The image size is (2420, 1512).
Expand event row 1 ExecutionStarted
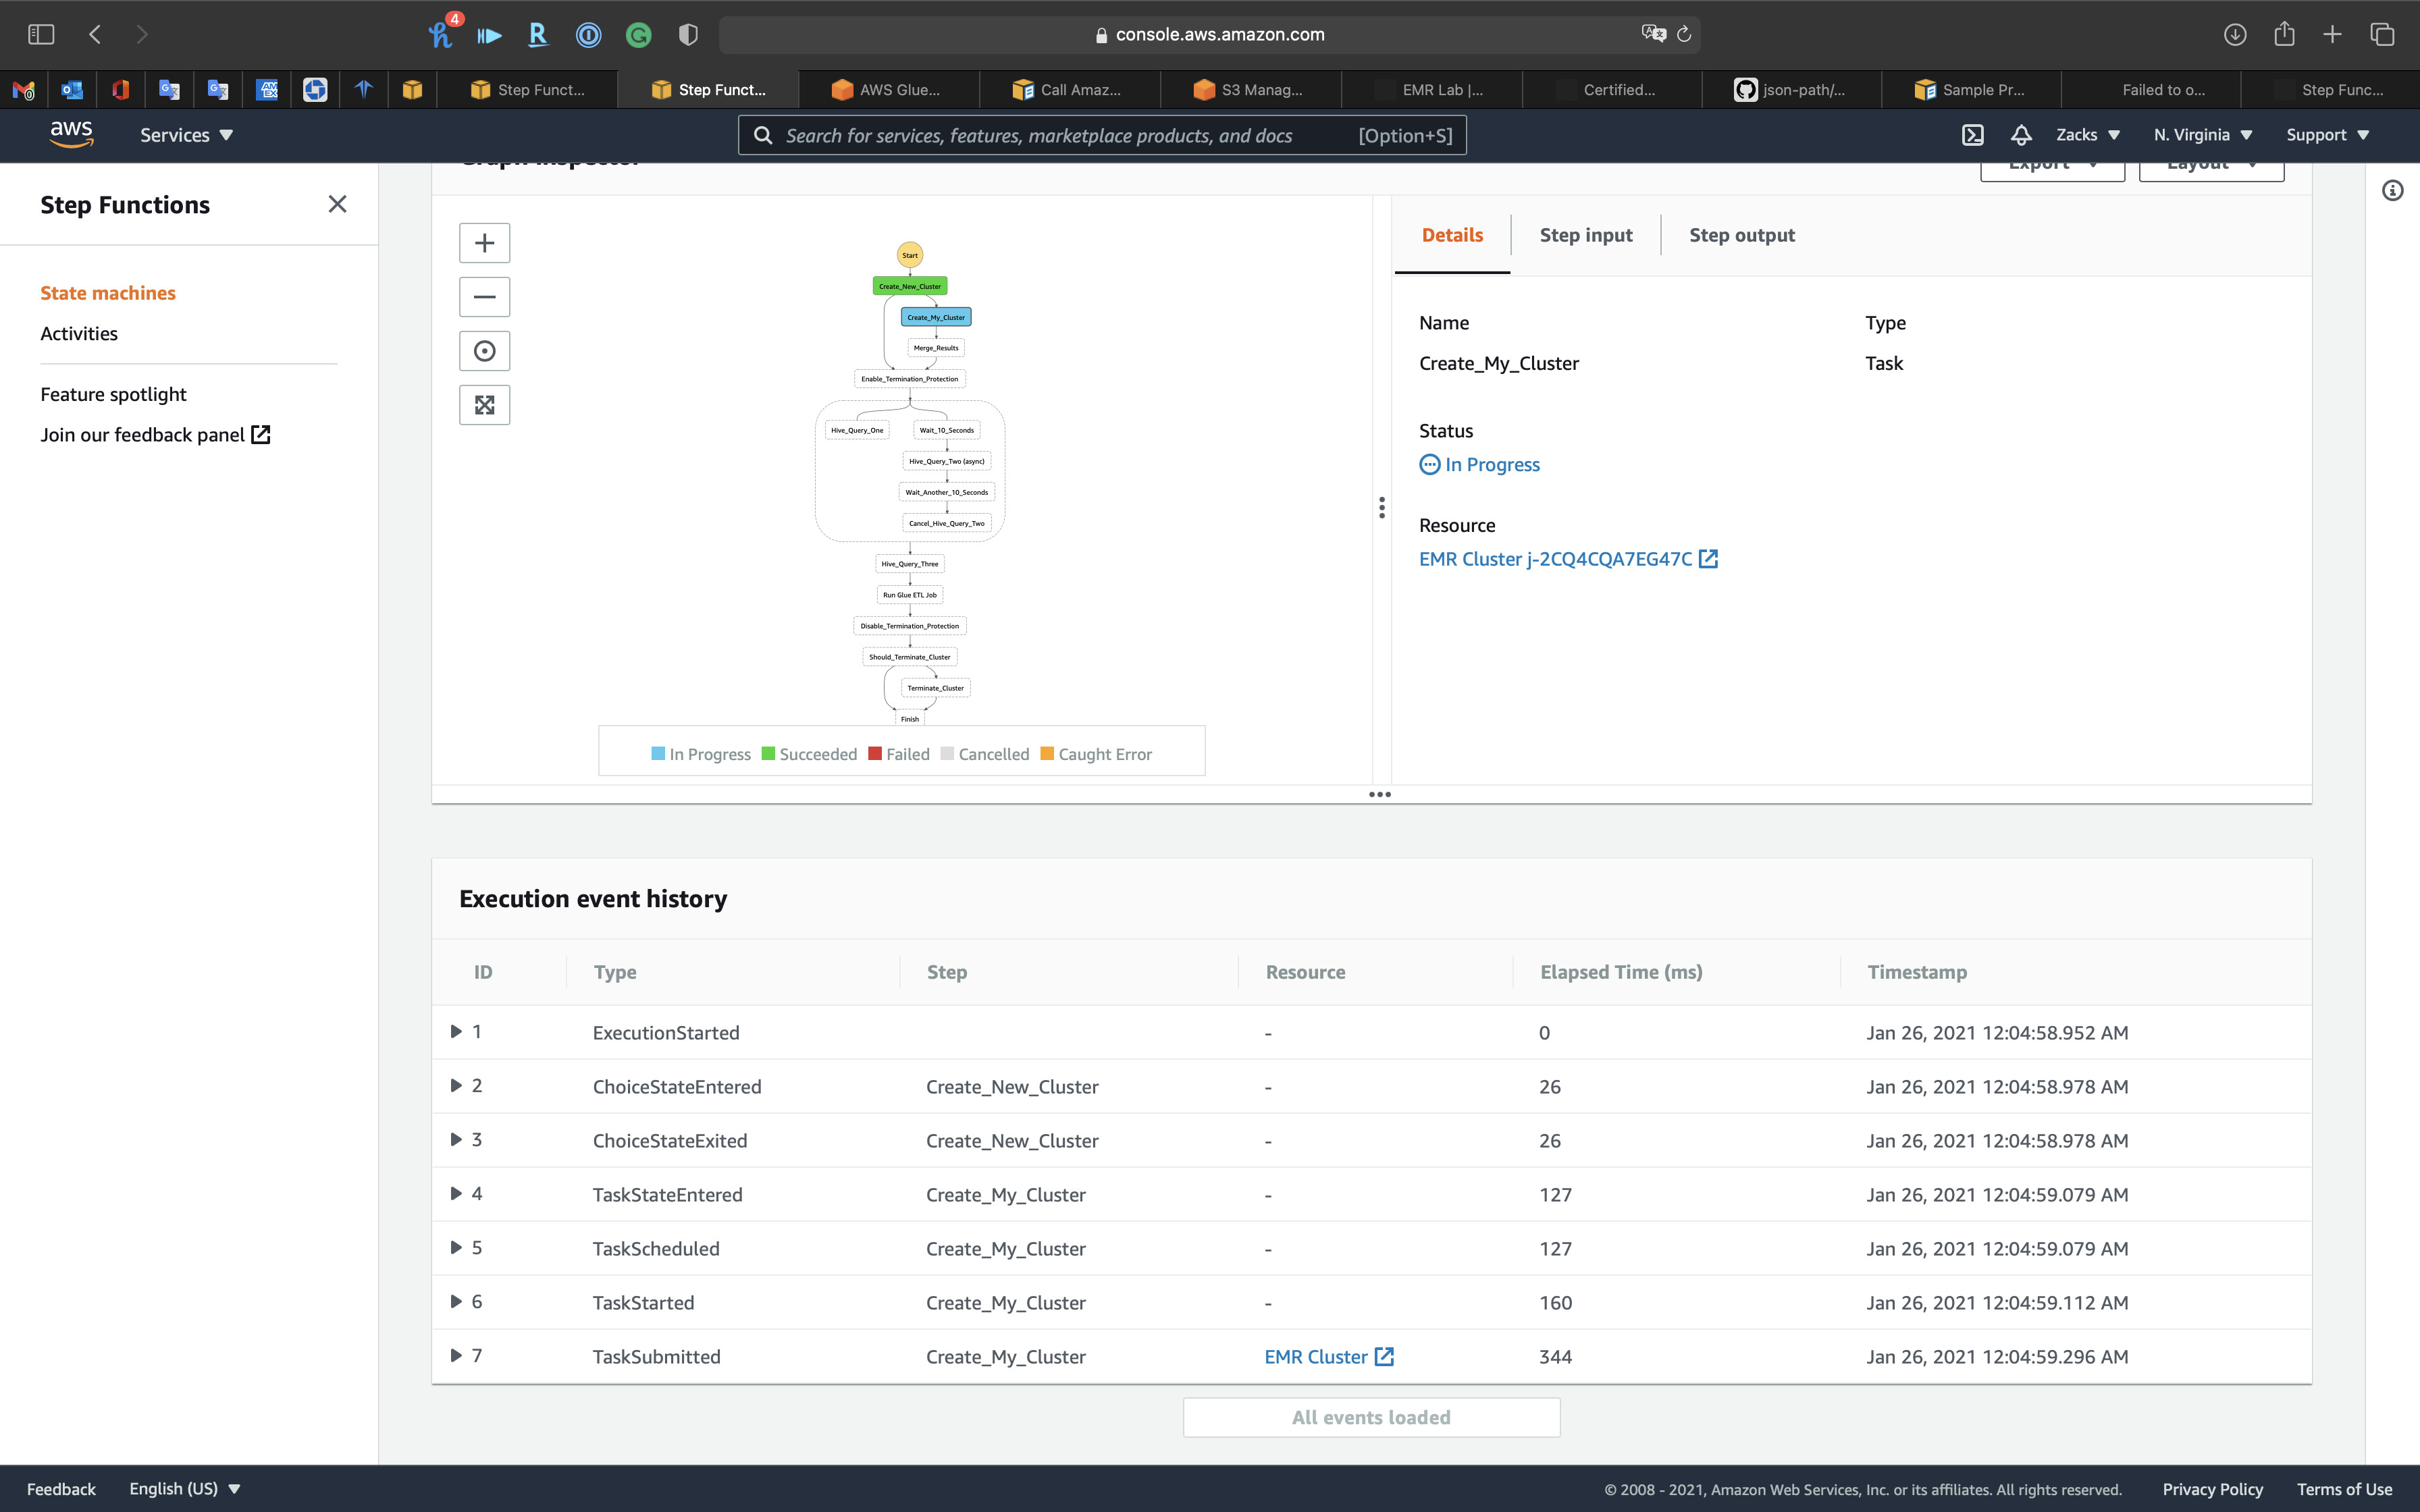pos(456,1031)
